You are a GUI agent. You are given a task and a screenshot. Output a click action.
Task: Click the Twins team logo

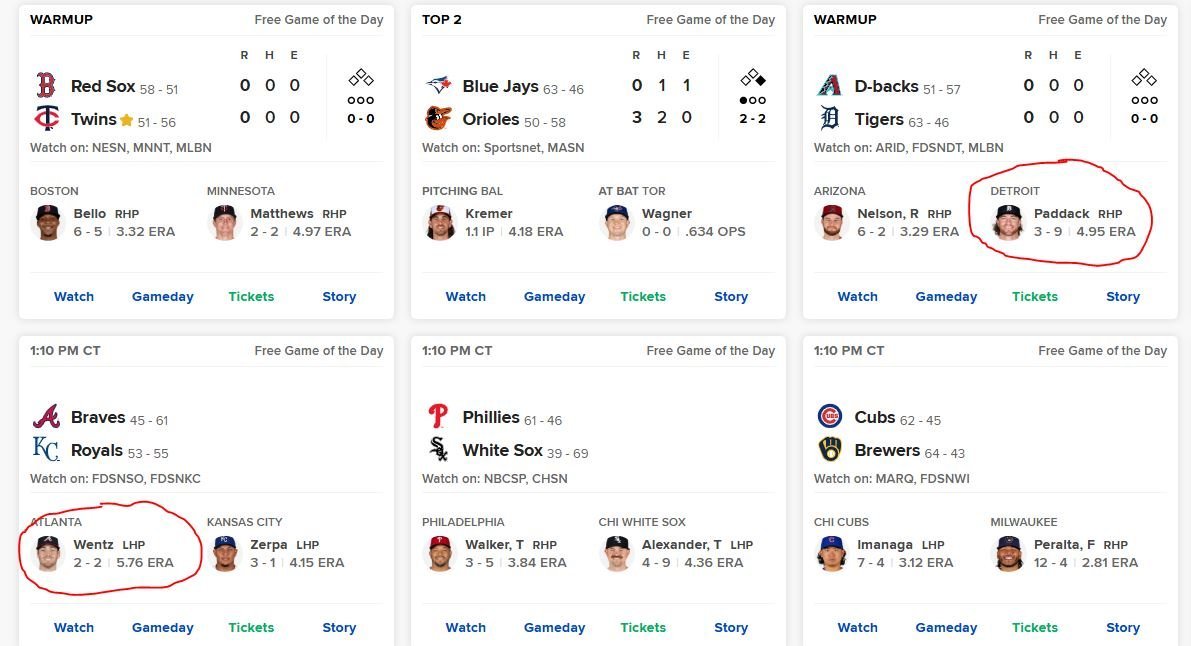click(x=45, y=119)
